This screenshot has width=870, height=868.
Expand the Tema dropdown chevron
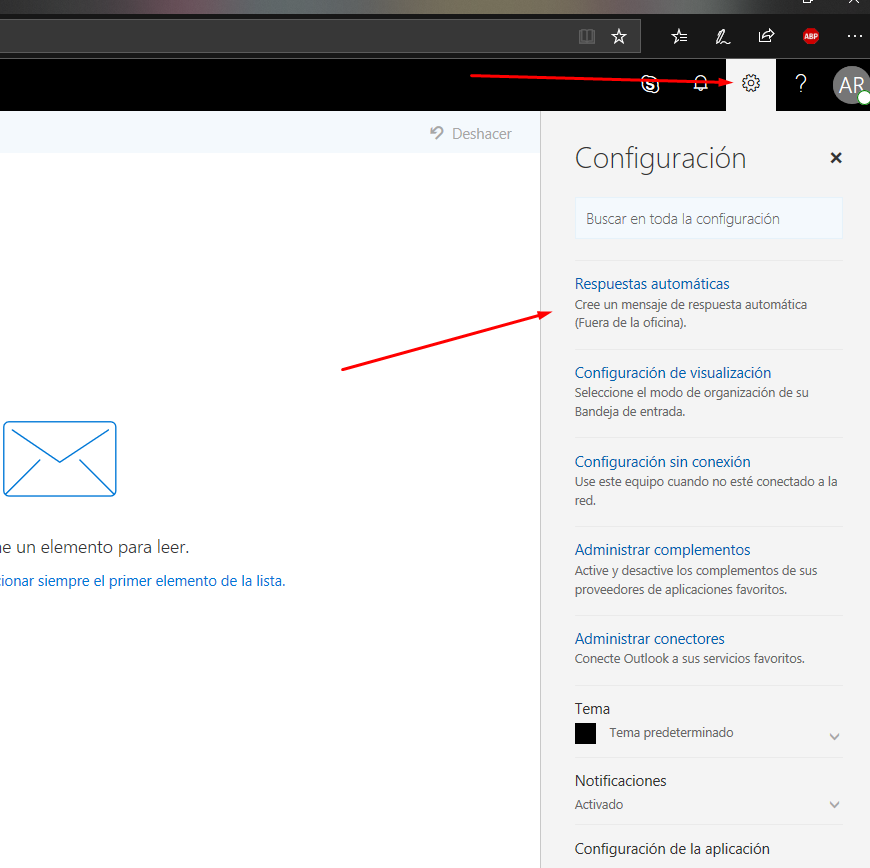coord(834,737)
